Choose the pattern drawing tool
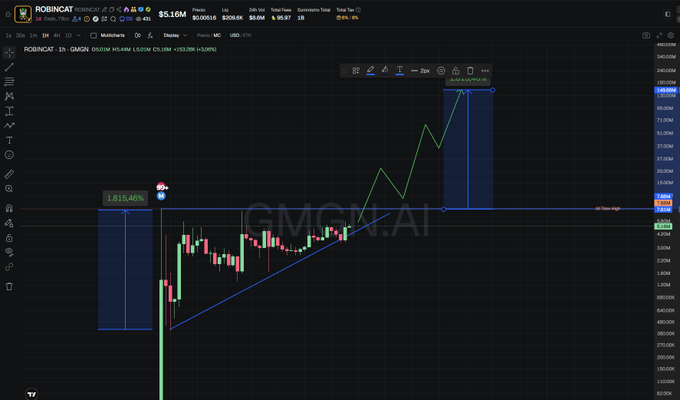Image resolution: width=680 pixels, height=400 pixels. point(9,96)
